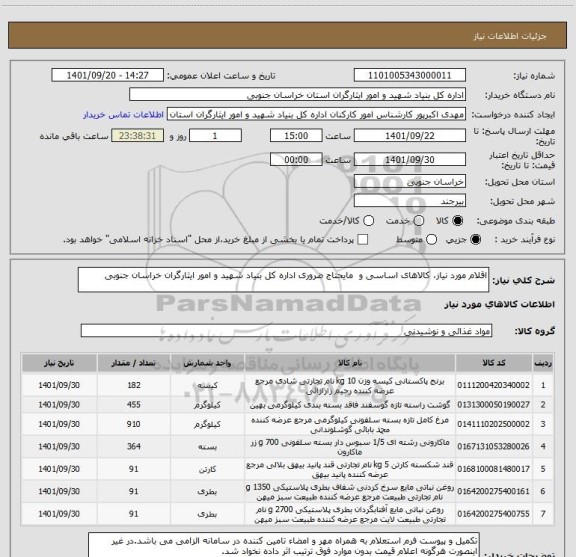The image size is (576, 557).
Task: Click the unit کارتن in row 5
Action: 208,469
